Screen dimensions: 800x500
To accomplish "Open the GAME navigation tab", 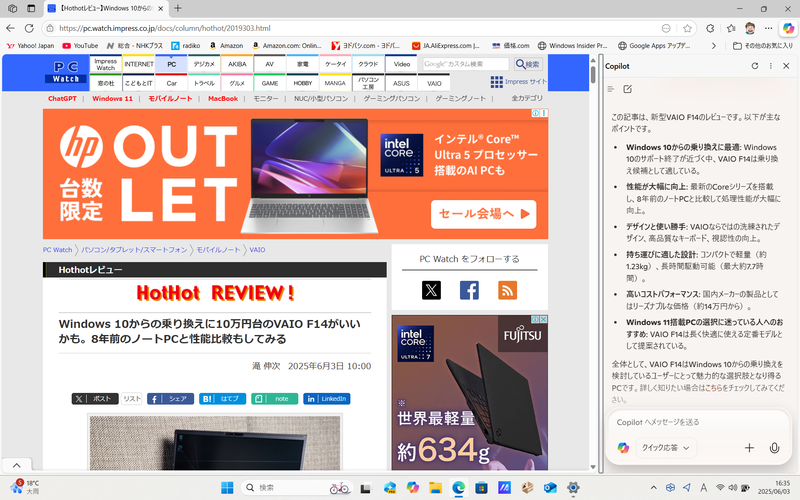I will click(270, 83).
